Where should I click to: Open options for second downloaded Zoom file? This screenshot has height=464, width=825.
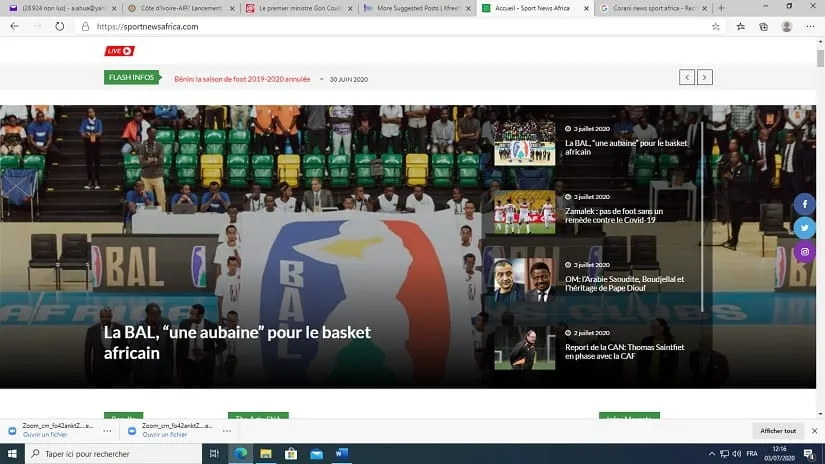pos(227,431)
